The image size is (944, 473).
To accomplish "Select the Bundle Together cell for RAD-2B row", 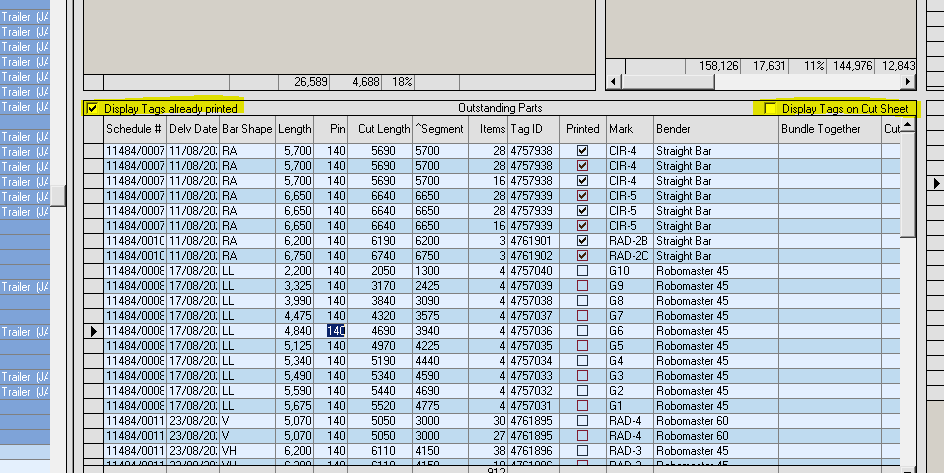I will tap(827, 241).
